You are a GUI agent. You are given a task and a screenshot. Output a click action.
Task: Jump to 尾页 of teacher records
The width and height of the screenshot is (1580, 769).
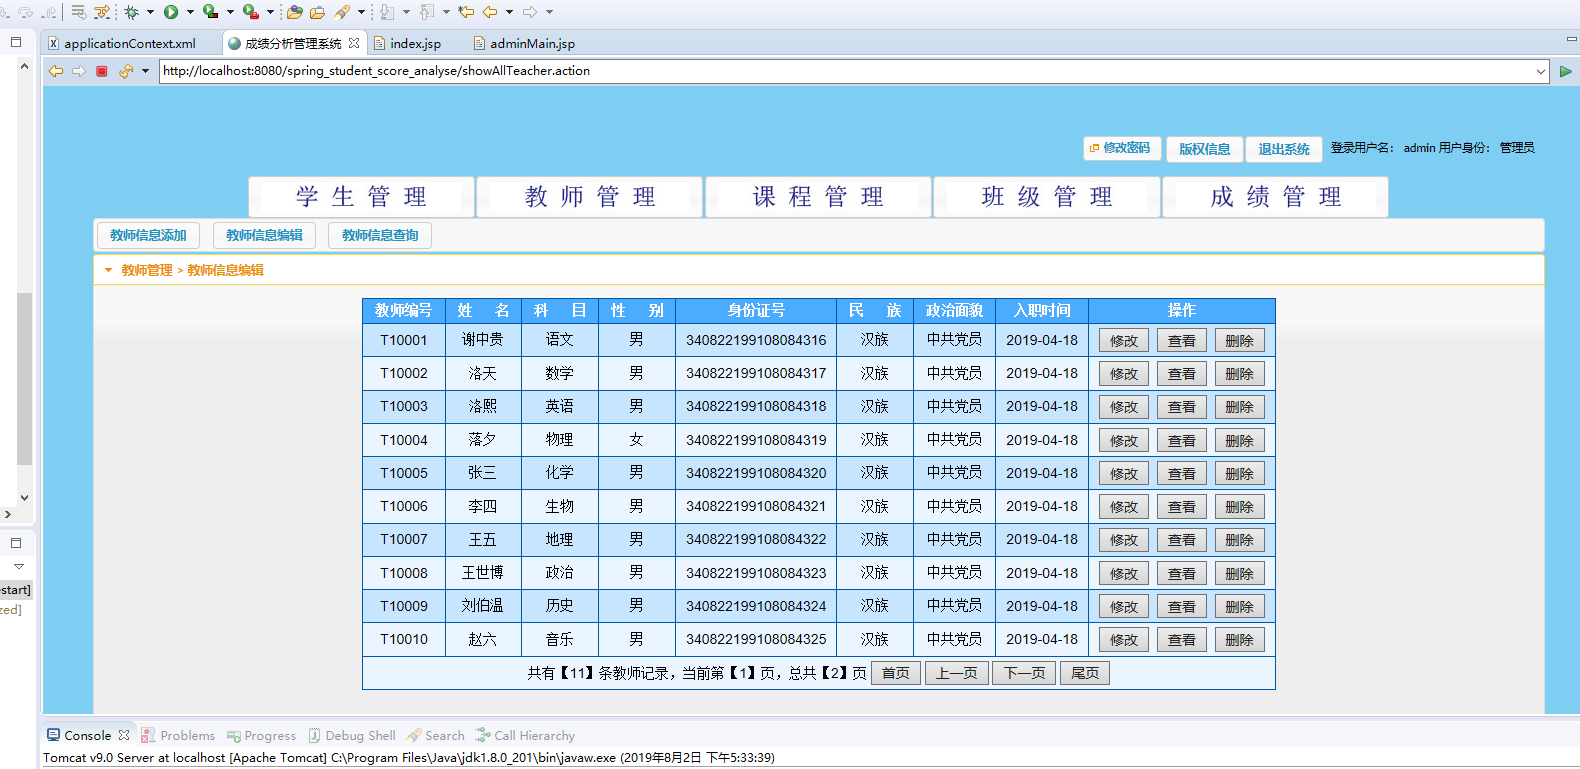pos(1085,673)
